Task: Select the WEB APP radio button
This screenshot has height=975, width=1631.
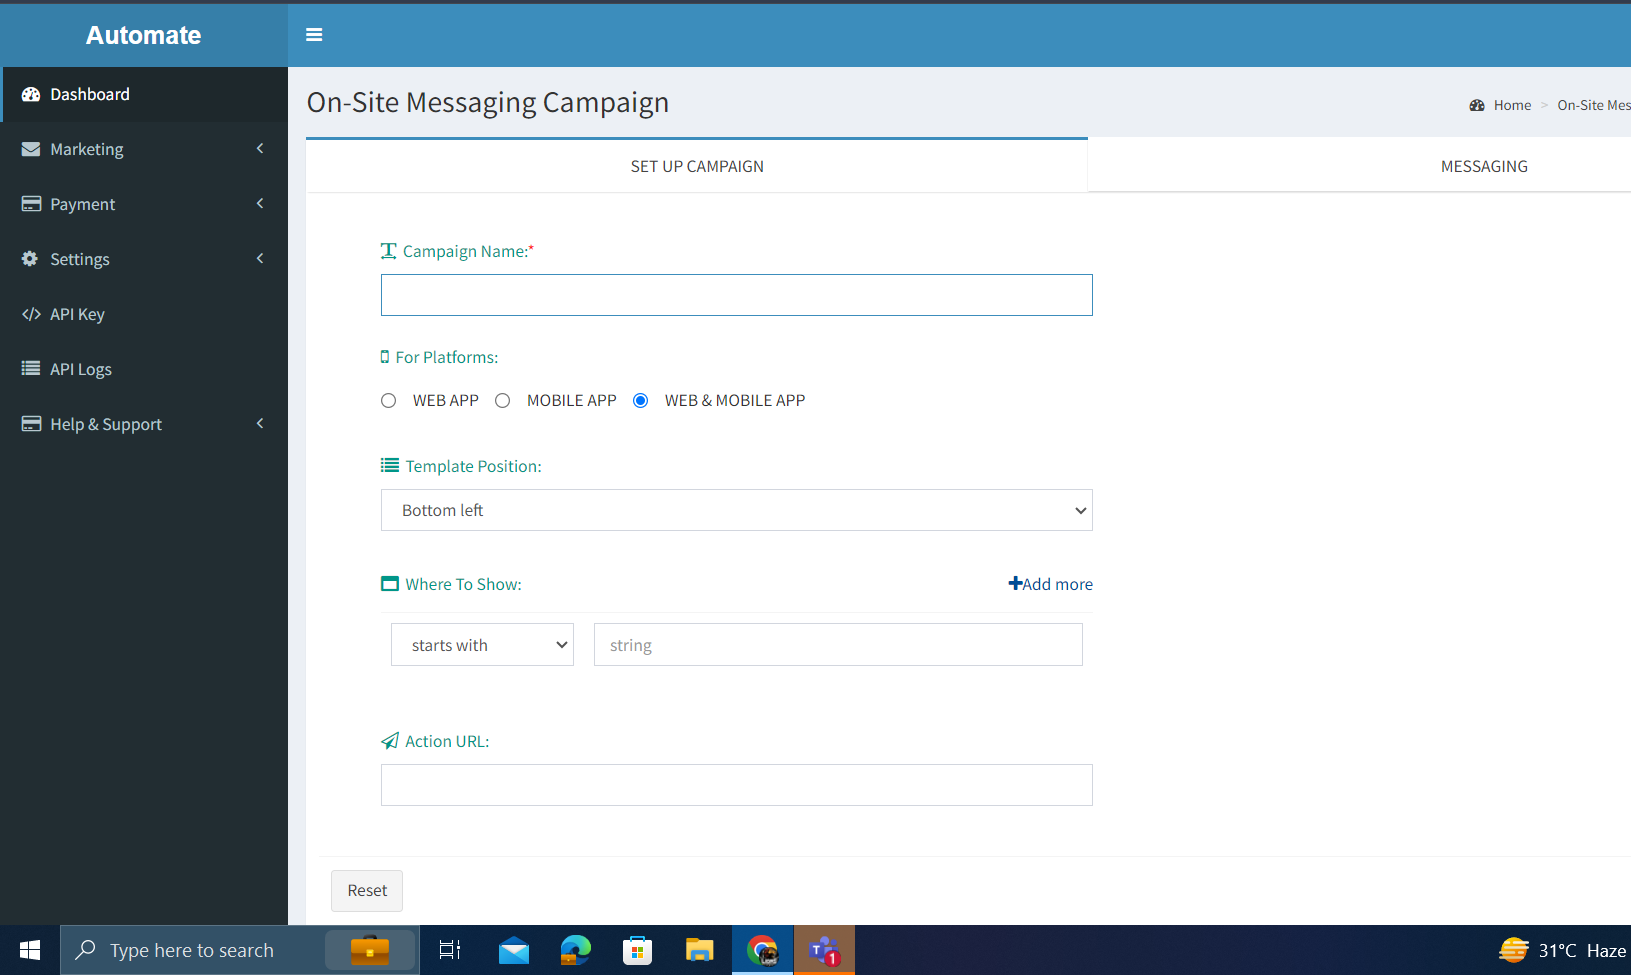Action: tap(389, 401)
